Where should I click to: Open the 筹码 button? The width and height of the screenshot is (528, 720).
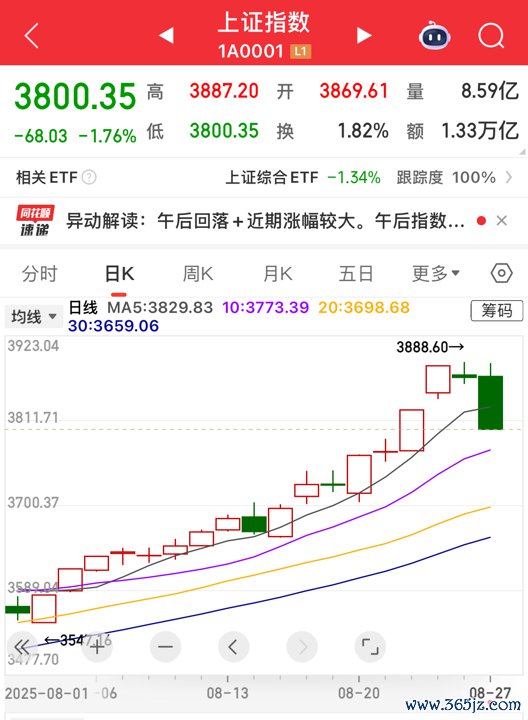point(497,311)
